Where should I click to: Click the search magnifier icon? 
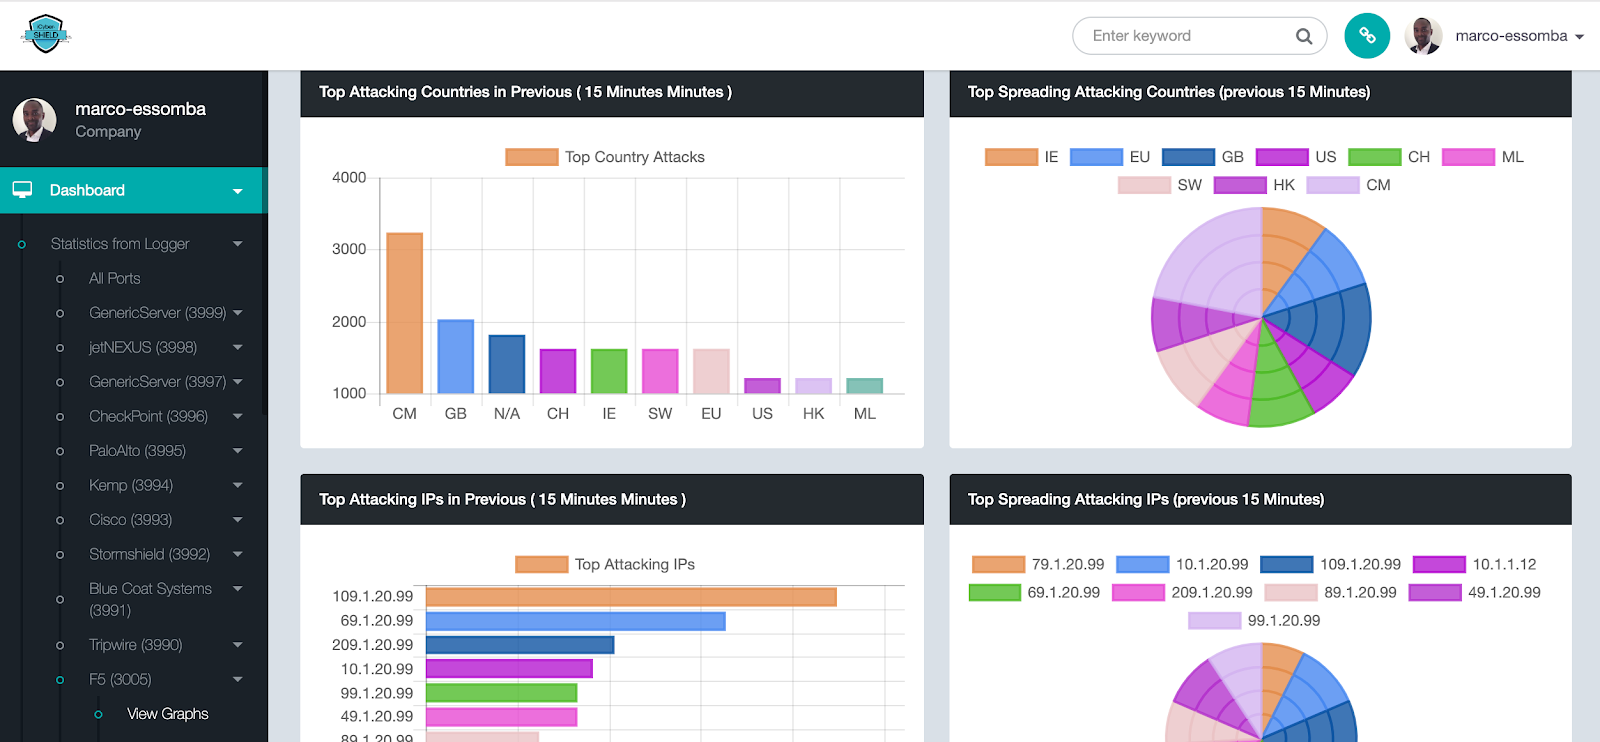[x=1304, y=36]
